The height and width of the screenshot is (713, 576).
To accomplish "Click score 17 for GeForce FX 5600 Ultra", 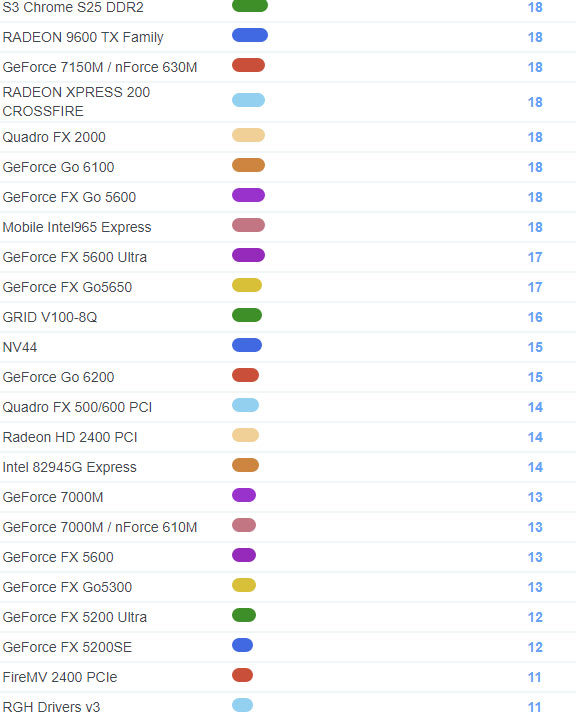I will pos(535,257).
